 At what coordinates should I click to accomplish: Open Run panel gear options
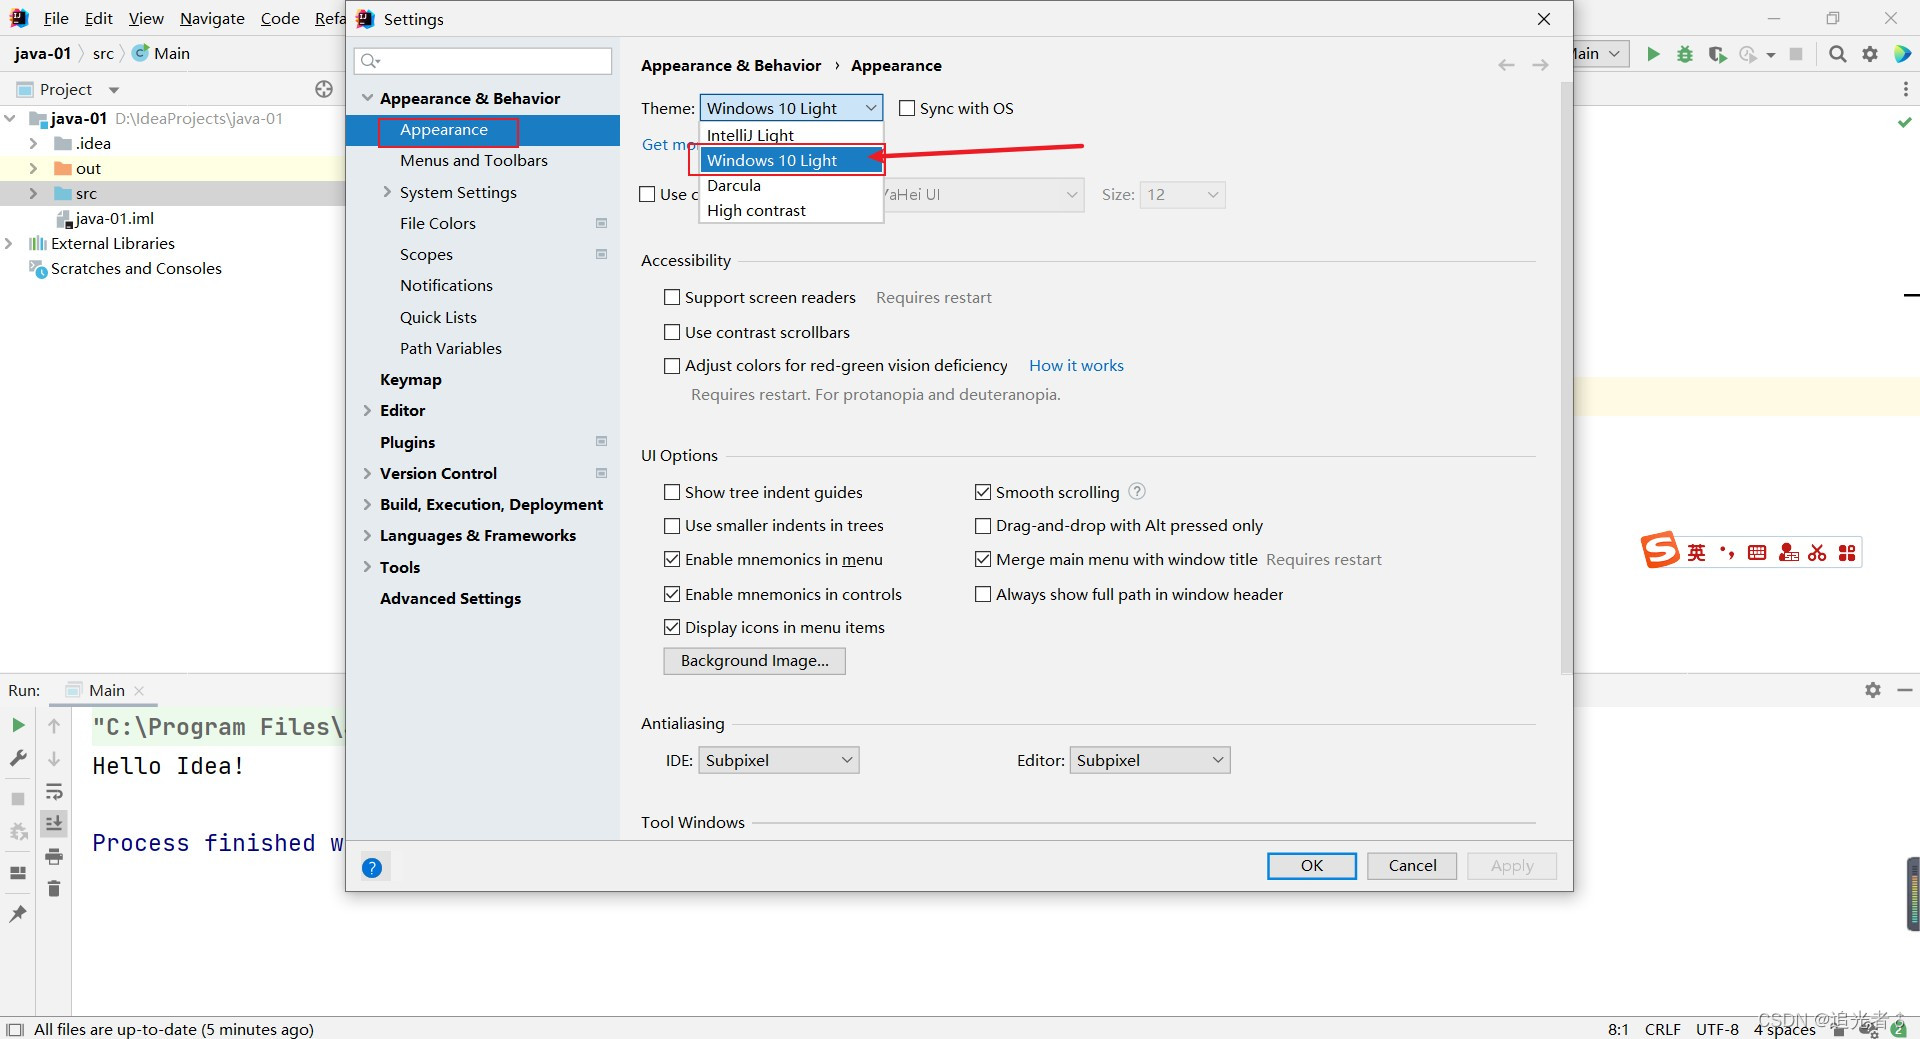tap(1873, 690)
